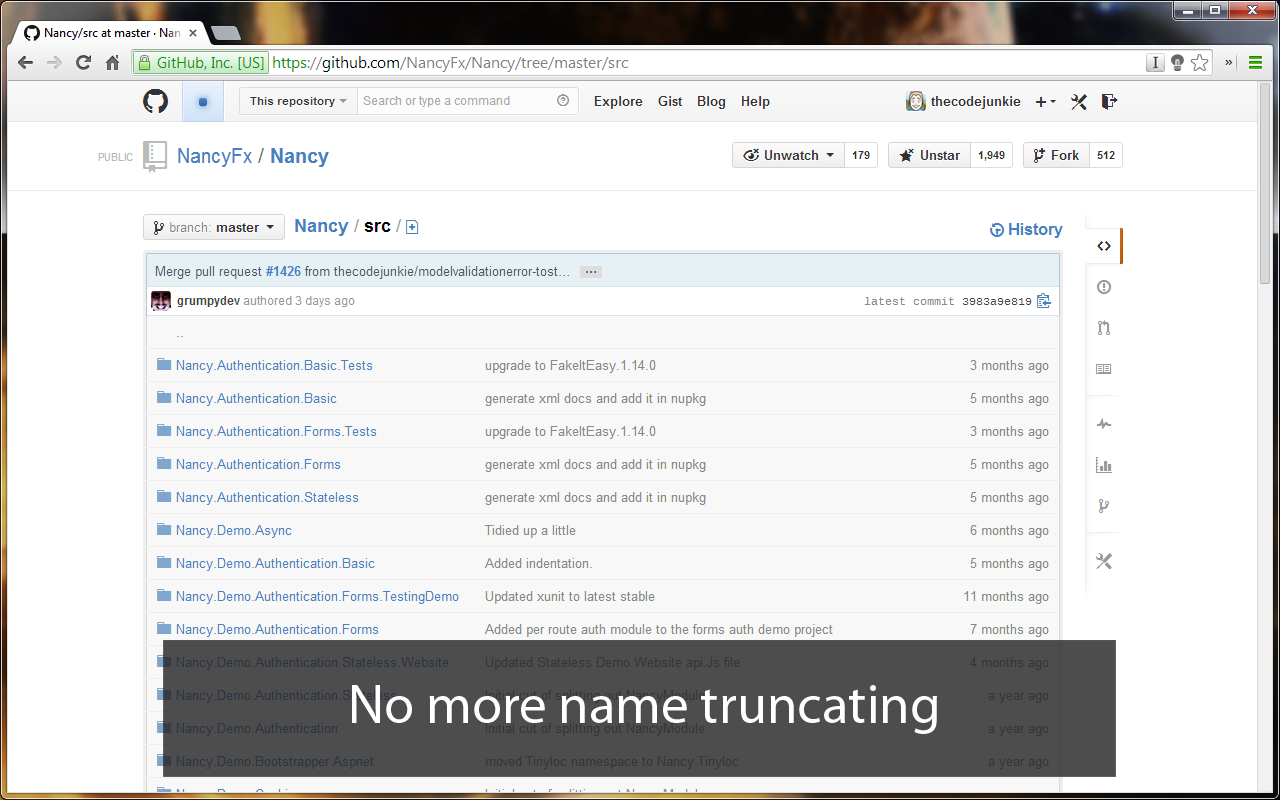The width and height of the screenshot is (1280, 800).
Task: Click the sign out icon in header
Action: coord(1109,101)
